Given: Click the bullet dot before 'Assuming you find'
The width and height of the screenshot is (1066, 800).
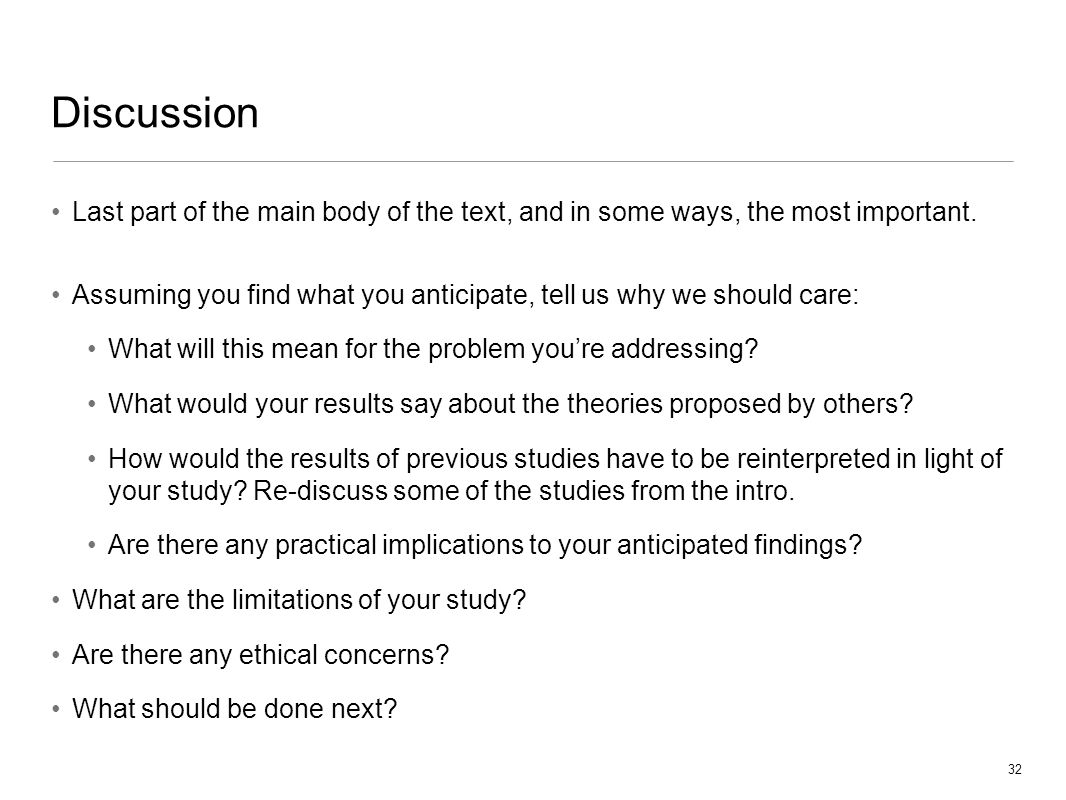Looking at the screenshot, I should (56, 295).
